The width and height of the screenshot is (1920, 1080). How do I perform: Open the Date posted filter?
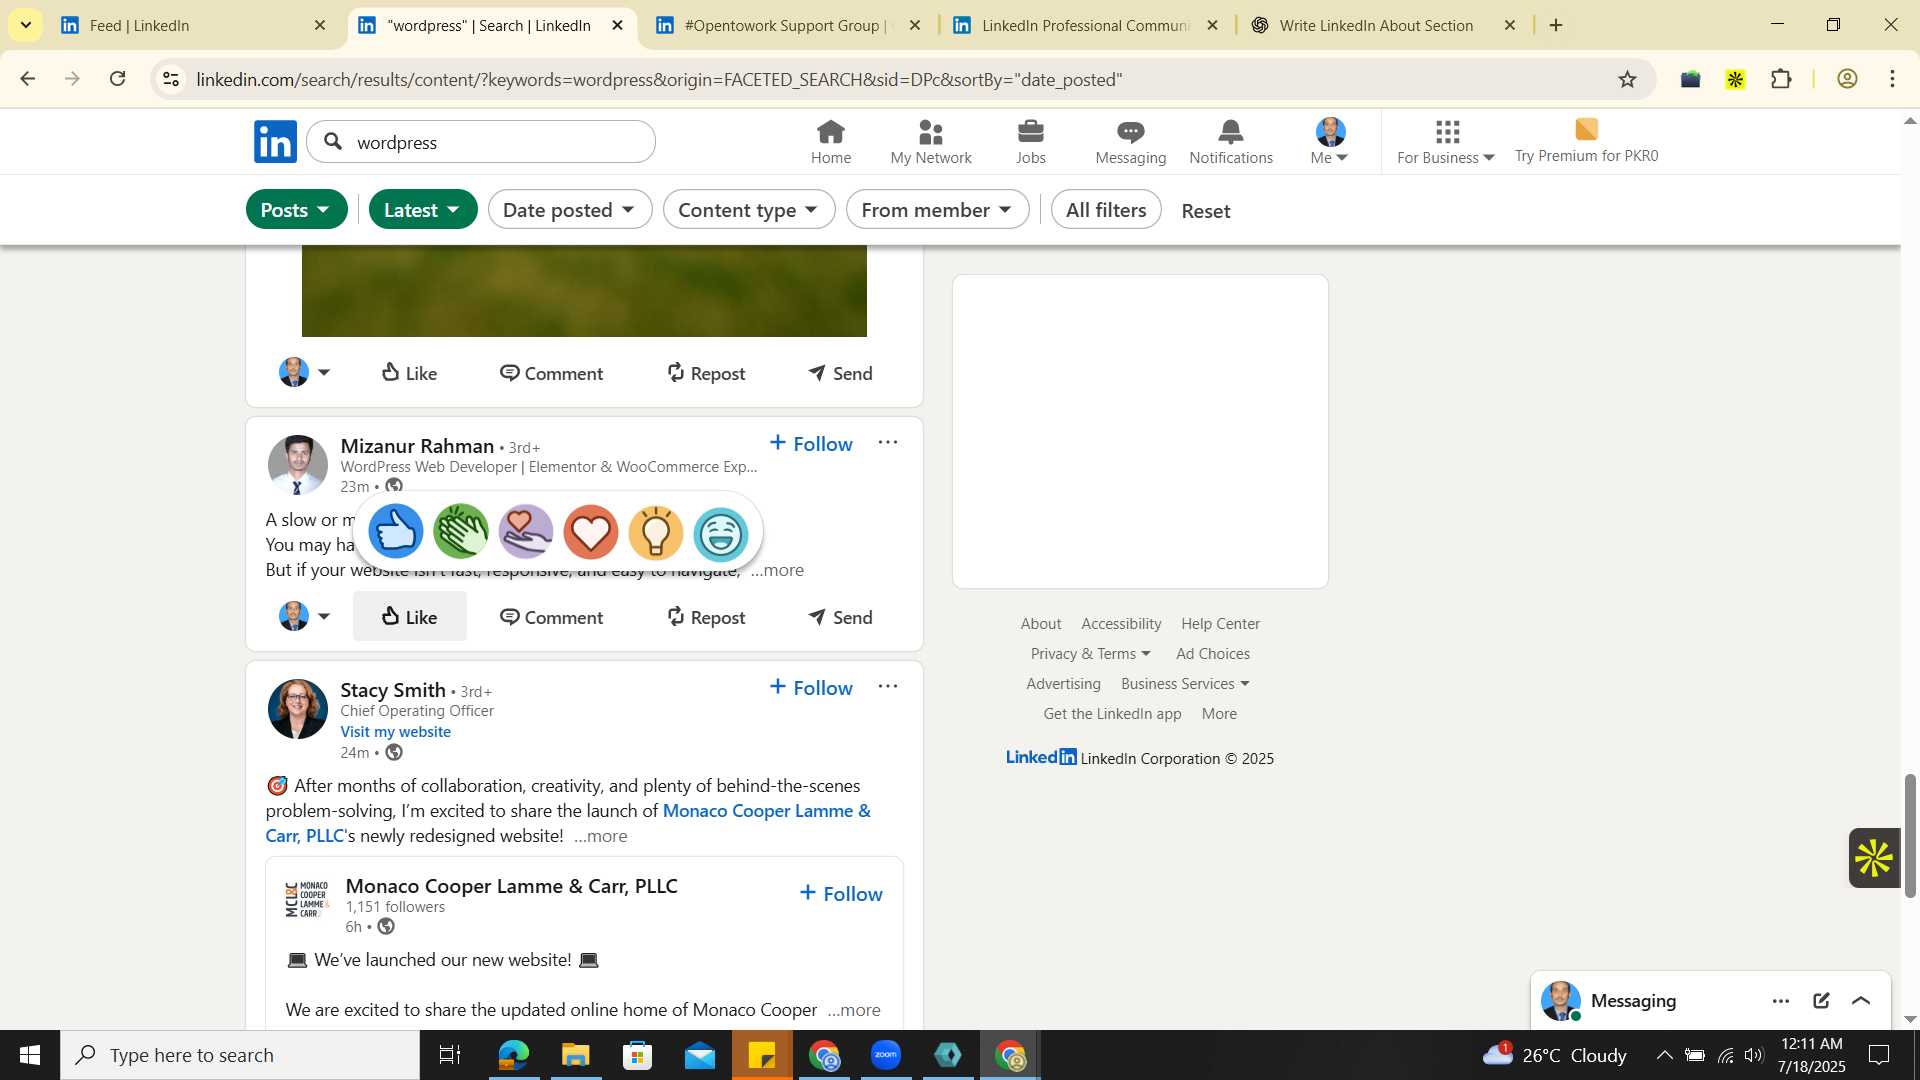[x=570, y=210]
